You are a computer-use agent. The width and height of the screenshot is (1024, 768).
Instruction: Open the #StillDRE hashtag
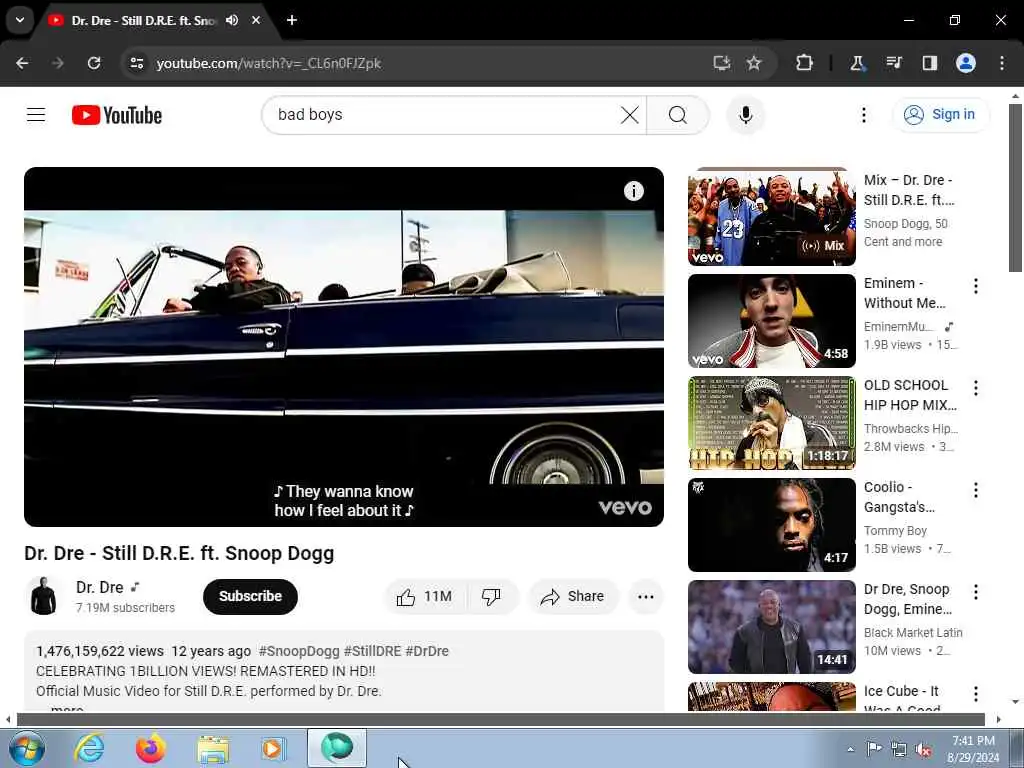coord(372,651)
